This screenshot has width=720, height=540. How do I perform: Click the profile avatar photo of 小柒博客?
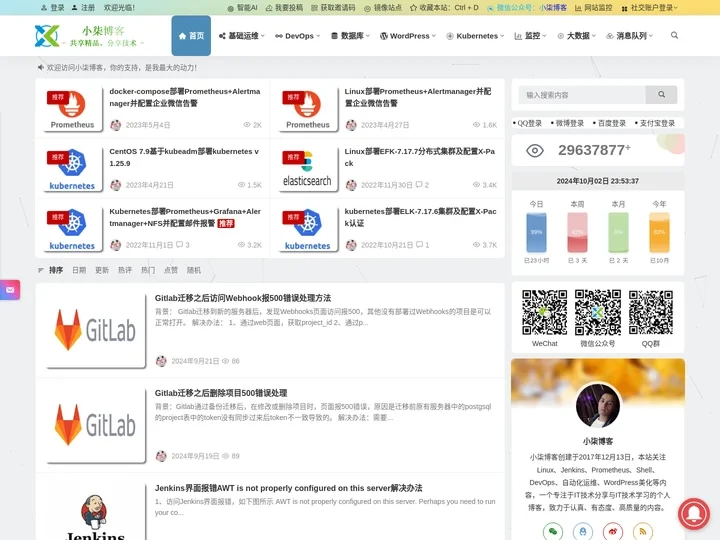[x=598, y=405]
